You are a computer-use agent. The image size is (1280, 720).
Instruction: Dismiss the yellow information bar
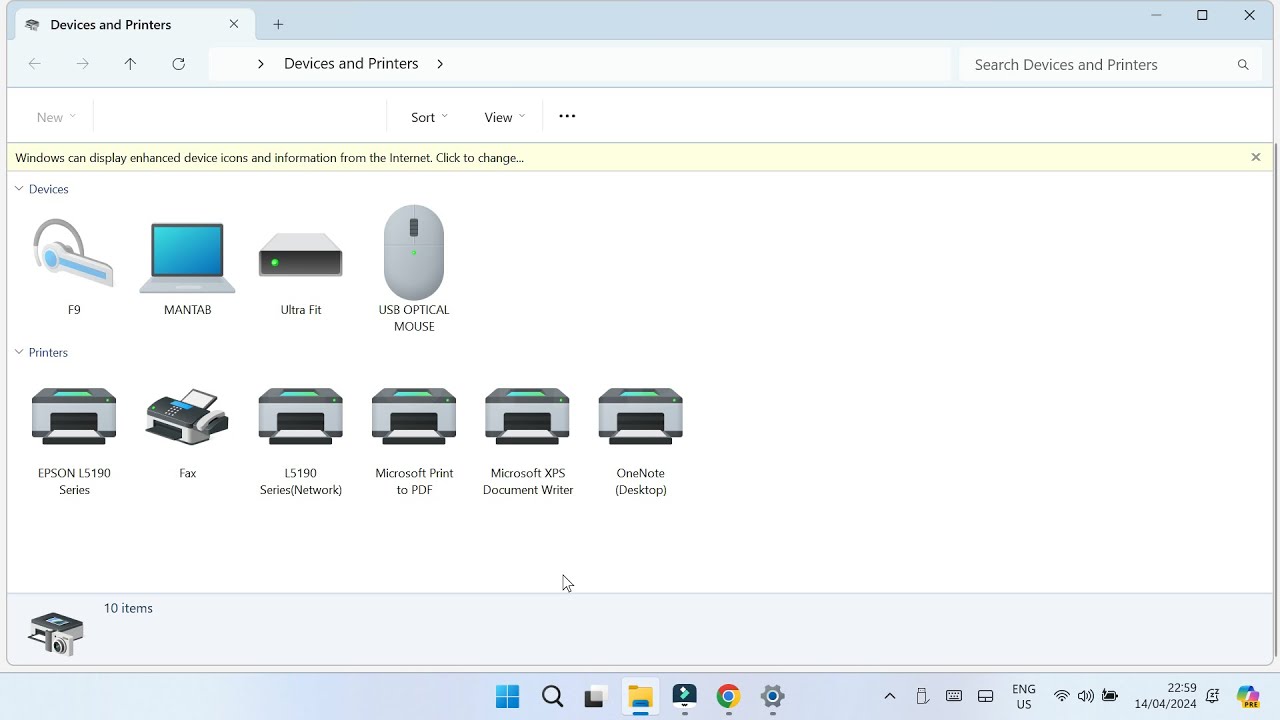click(1256, 157)
